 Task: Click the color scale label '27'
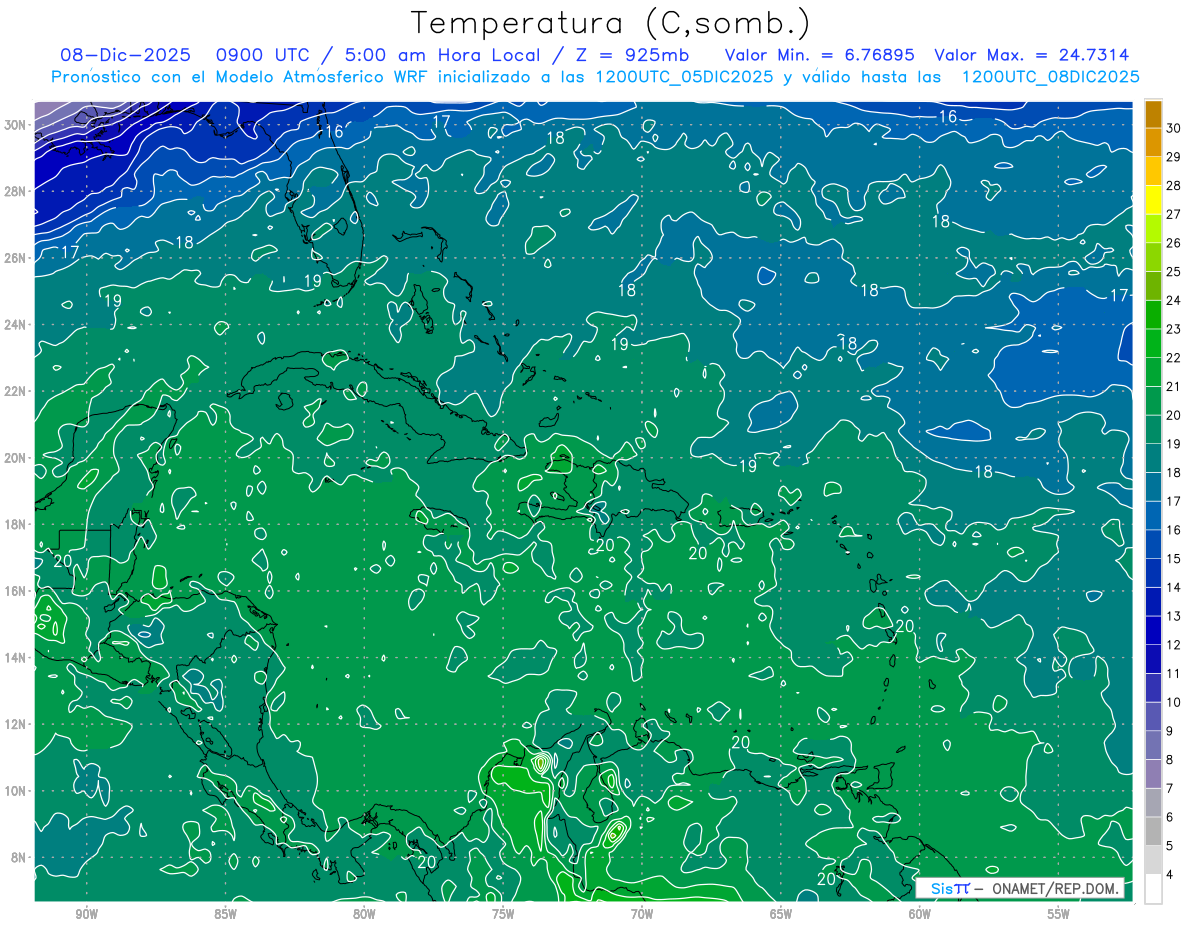(1174, 214)
